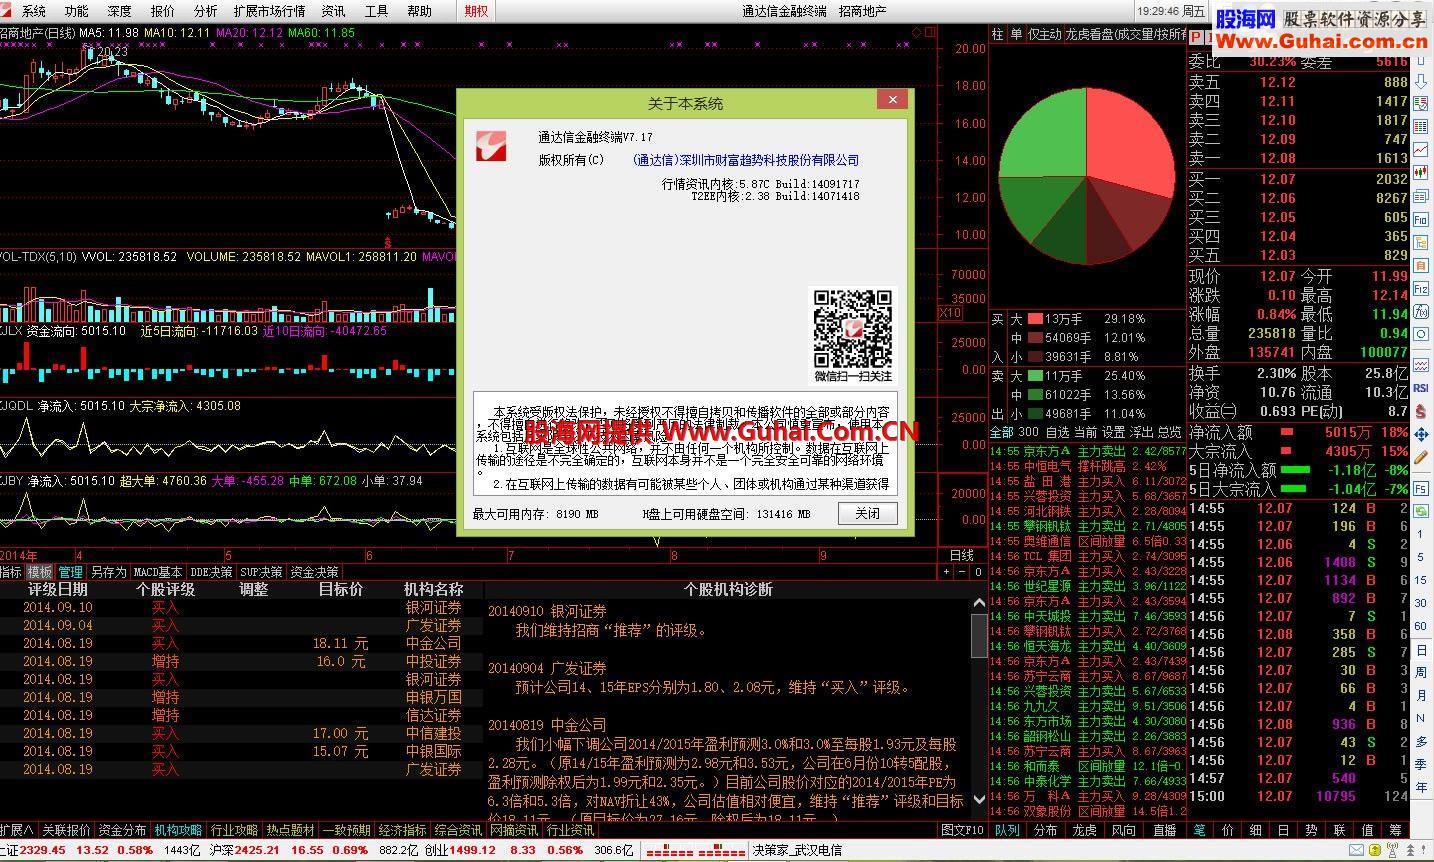Open the 行业攻略 bottom tab
Viewport: 1434px width, 862px height.
[x=234, y=830]
